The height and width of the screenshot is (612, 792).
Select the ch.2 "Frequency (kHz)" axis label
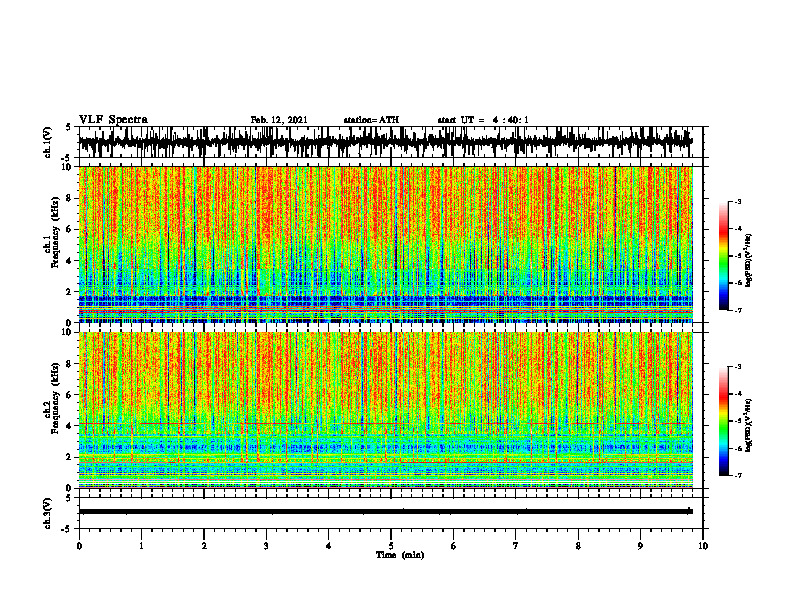pyautogui.click(x=55, y=398)
